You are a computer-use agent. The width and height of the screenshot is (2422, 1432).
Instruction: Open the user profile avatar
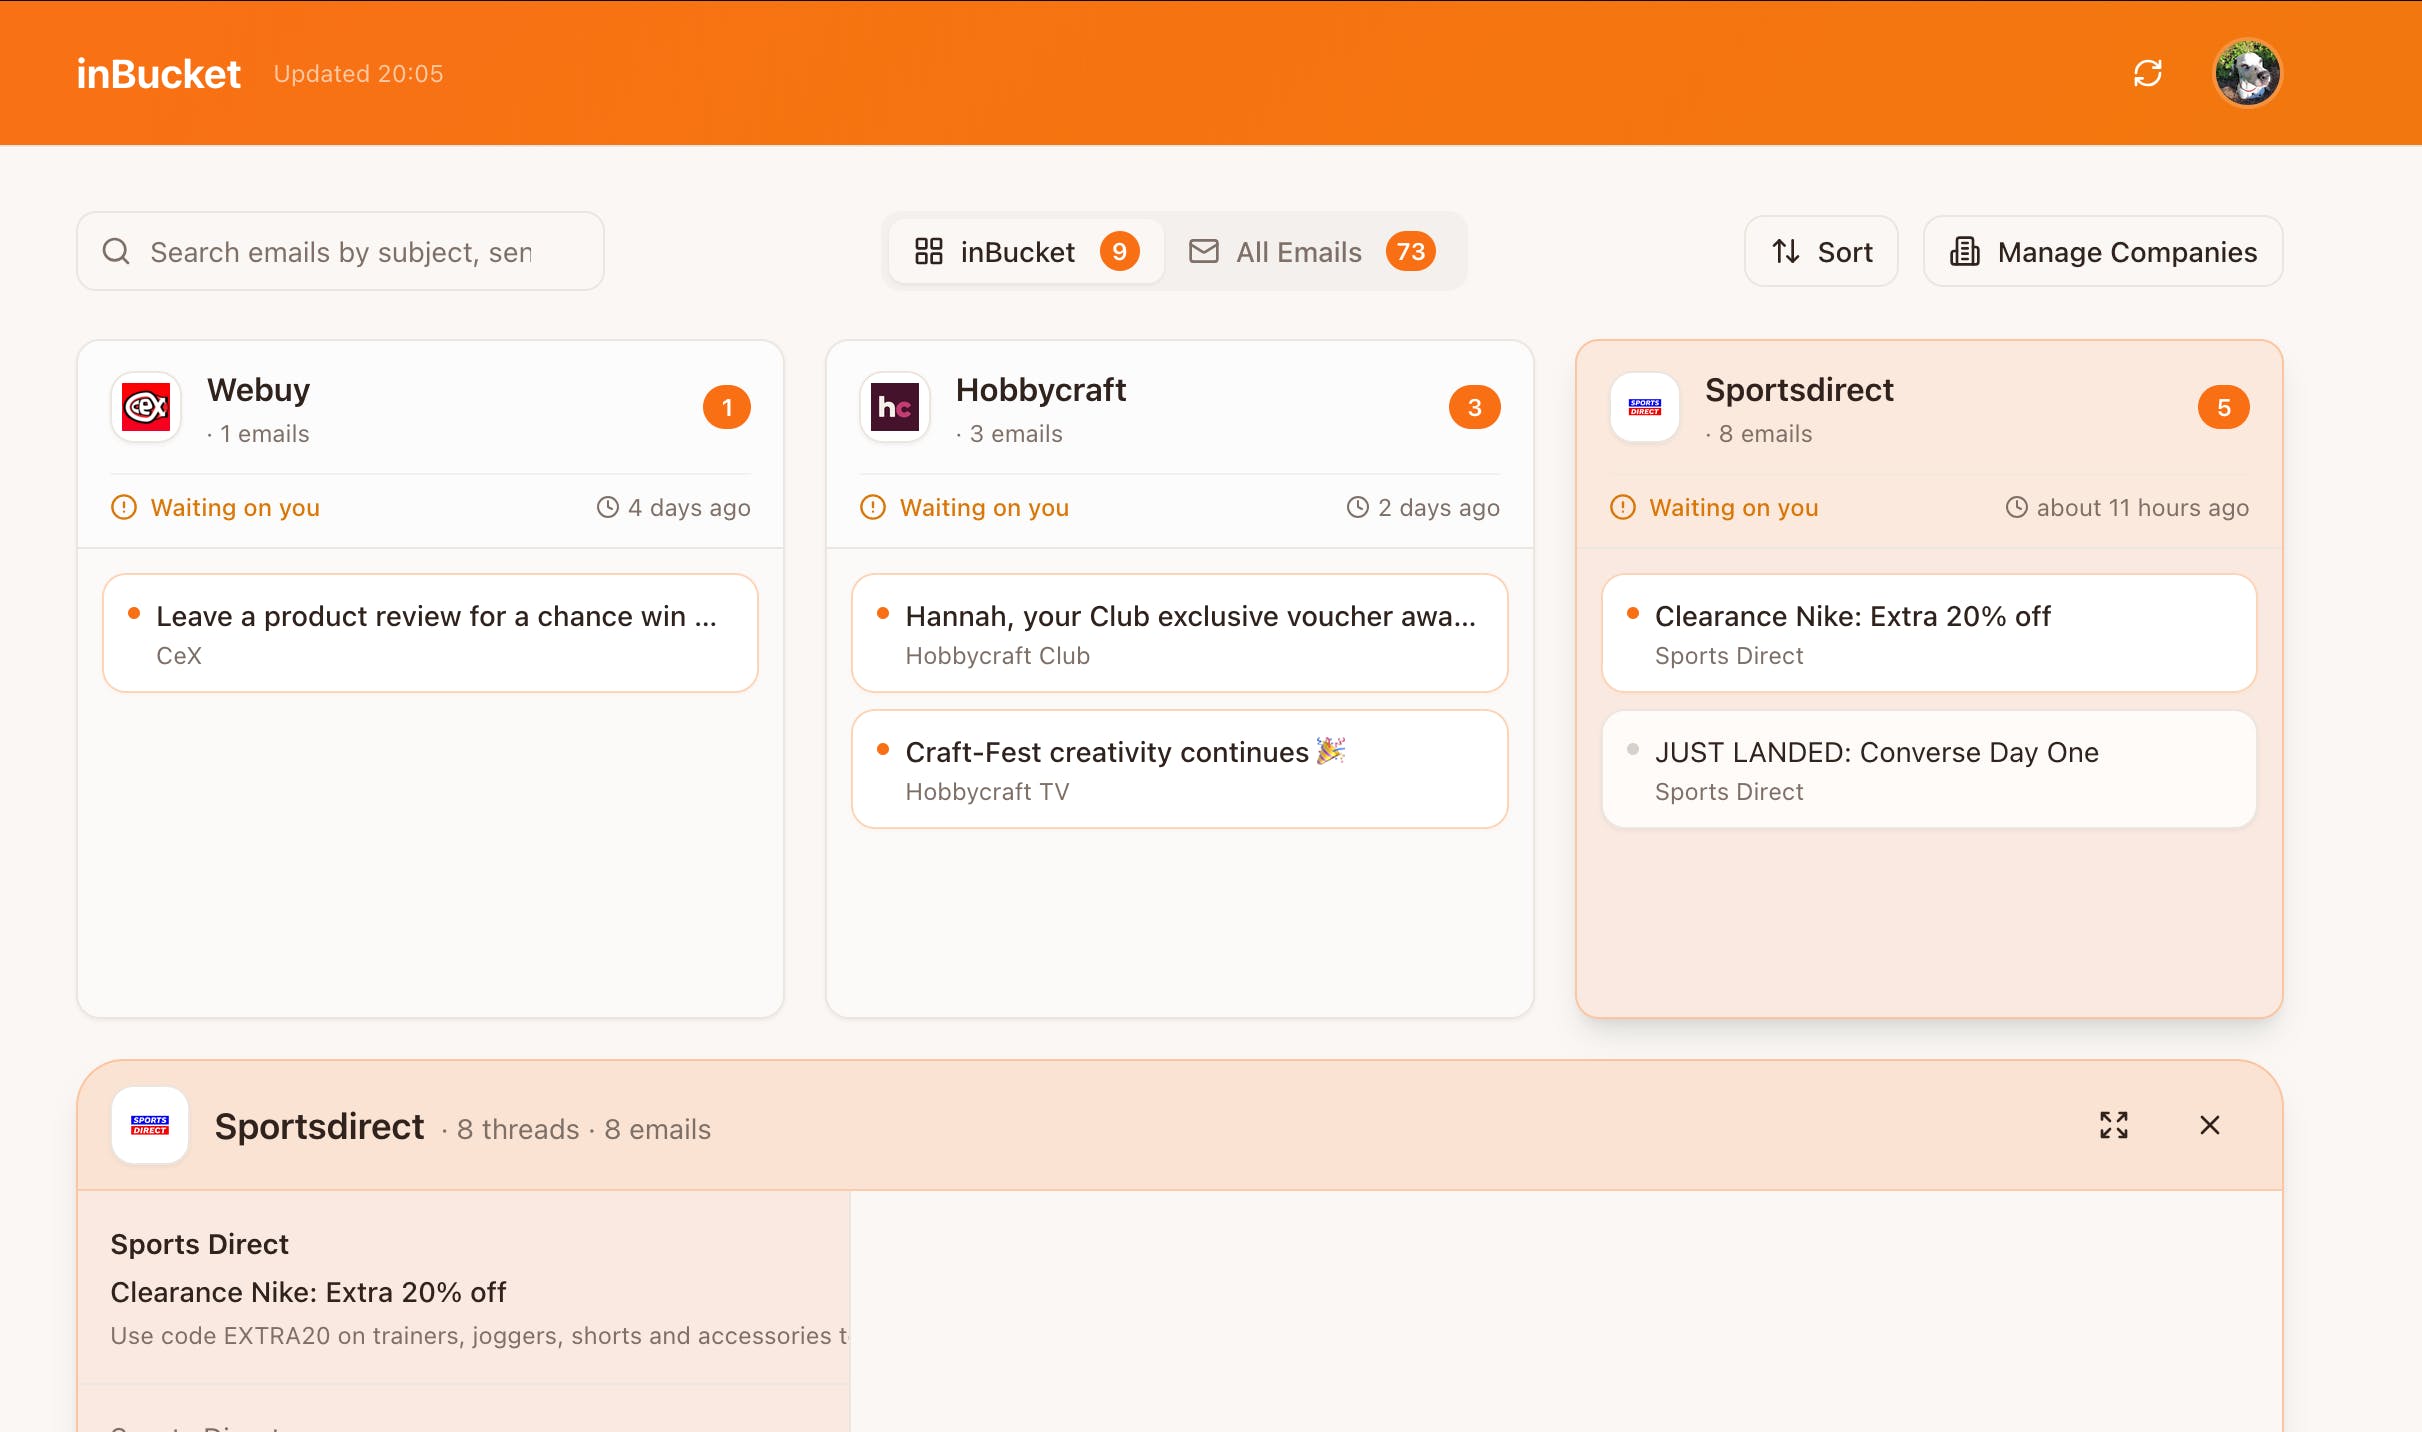coord(2247,73)
